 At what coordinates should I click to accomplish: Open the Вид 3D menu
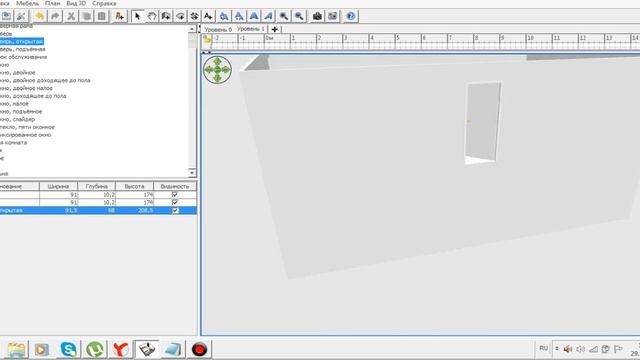coord(76,3)
